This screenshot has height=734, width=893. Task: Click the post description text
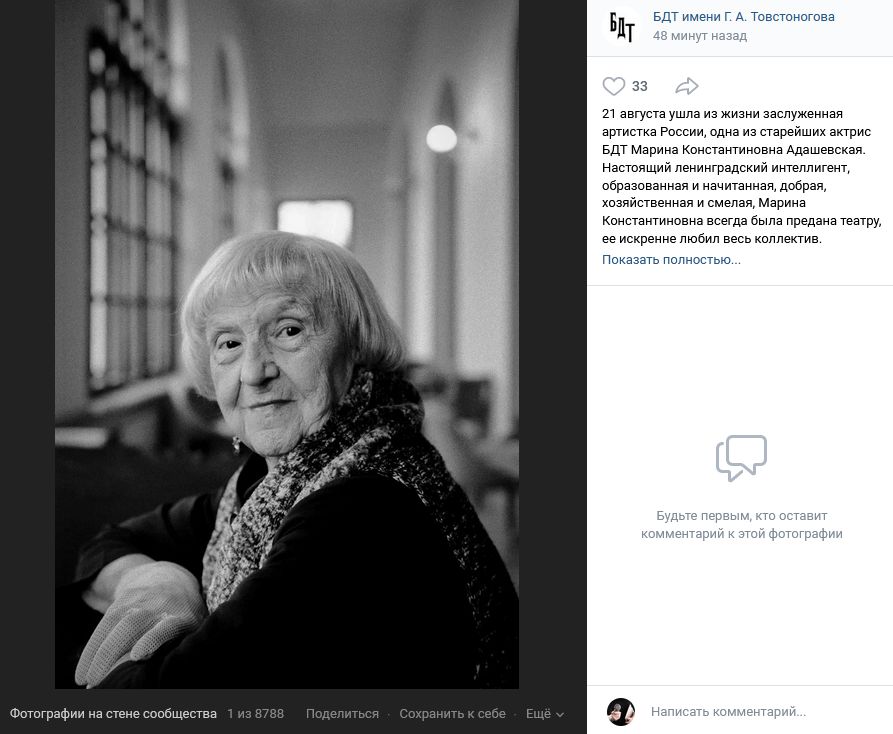coord(741,176)
